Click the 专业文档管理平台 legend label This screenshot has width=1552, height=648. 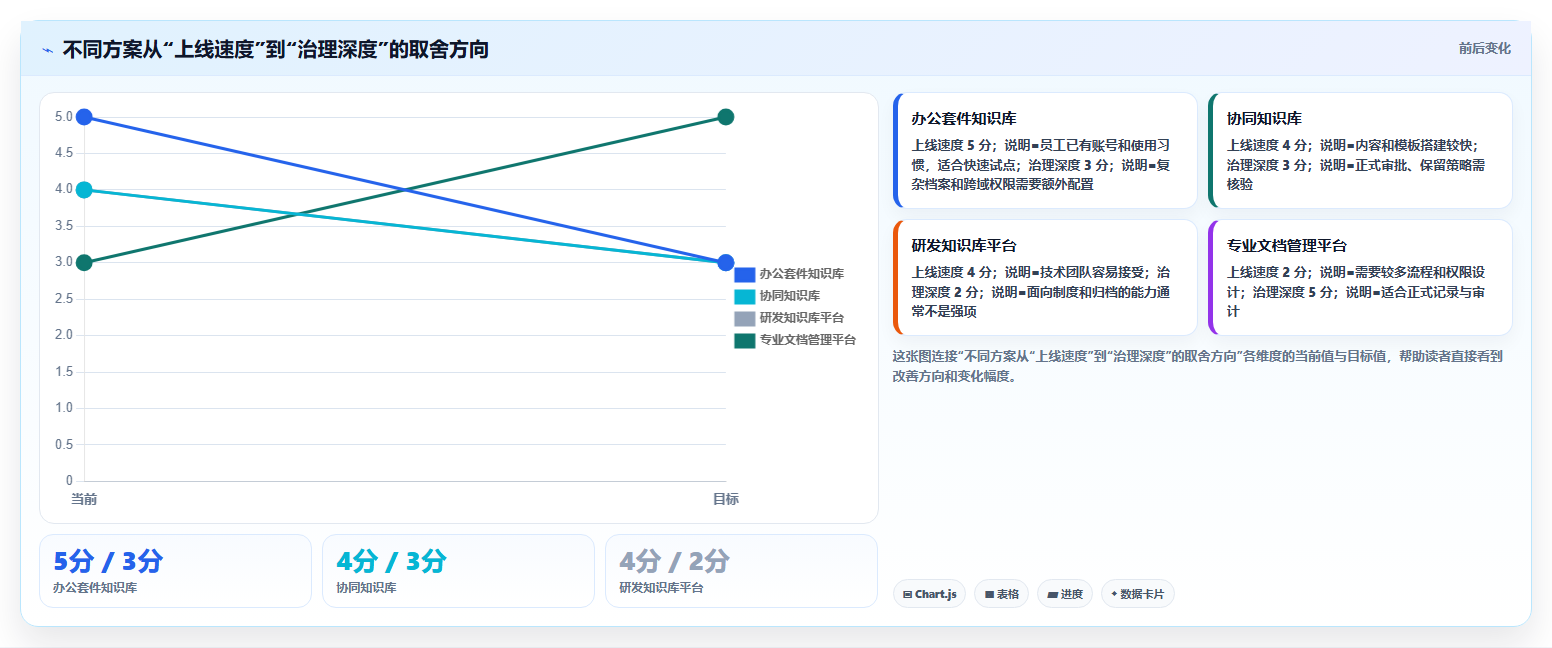(807, 340)
